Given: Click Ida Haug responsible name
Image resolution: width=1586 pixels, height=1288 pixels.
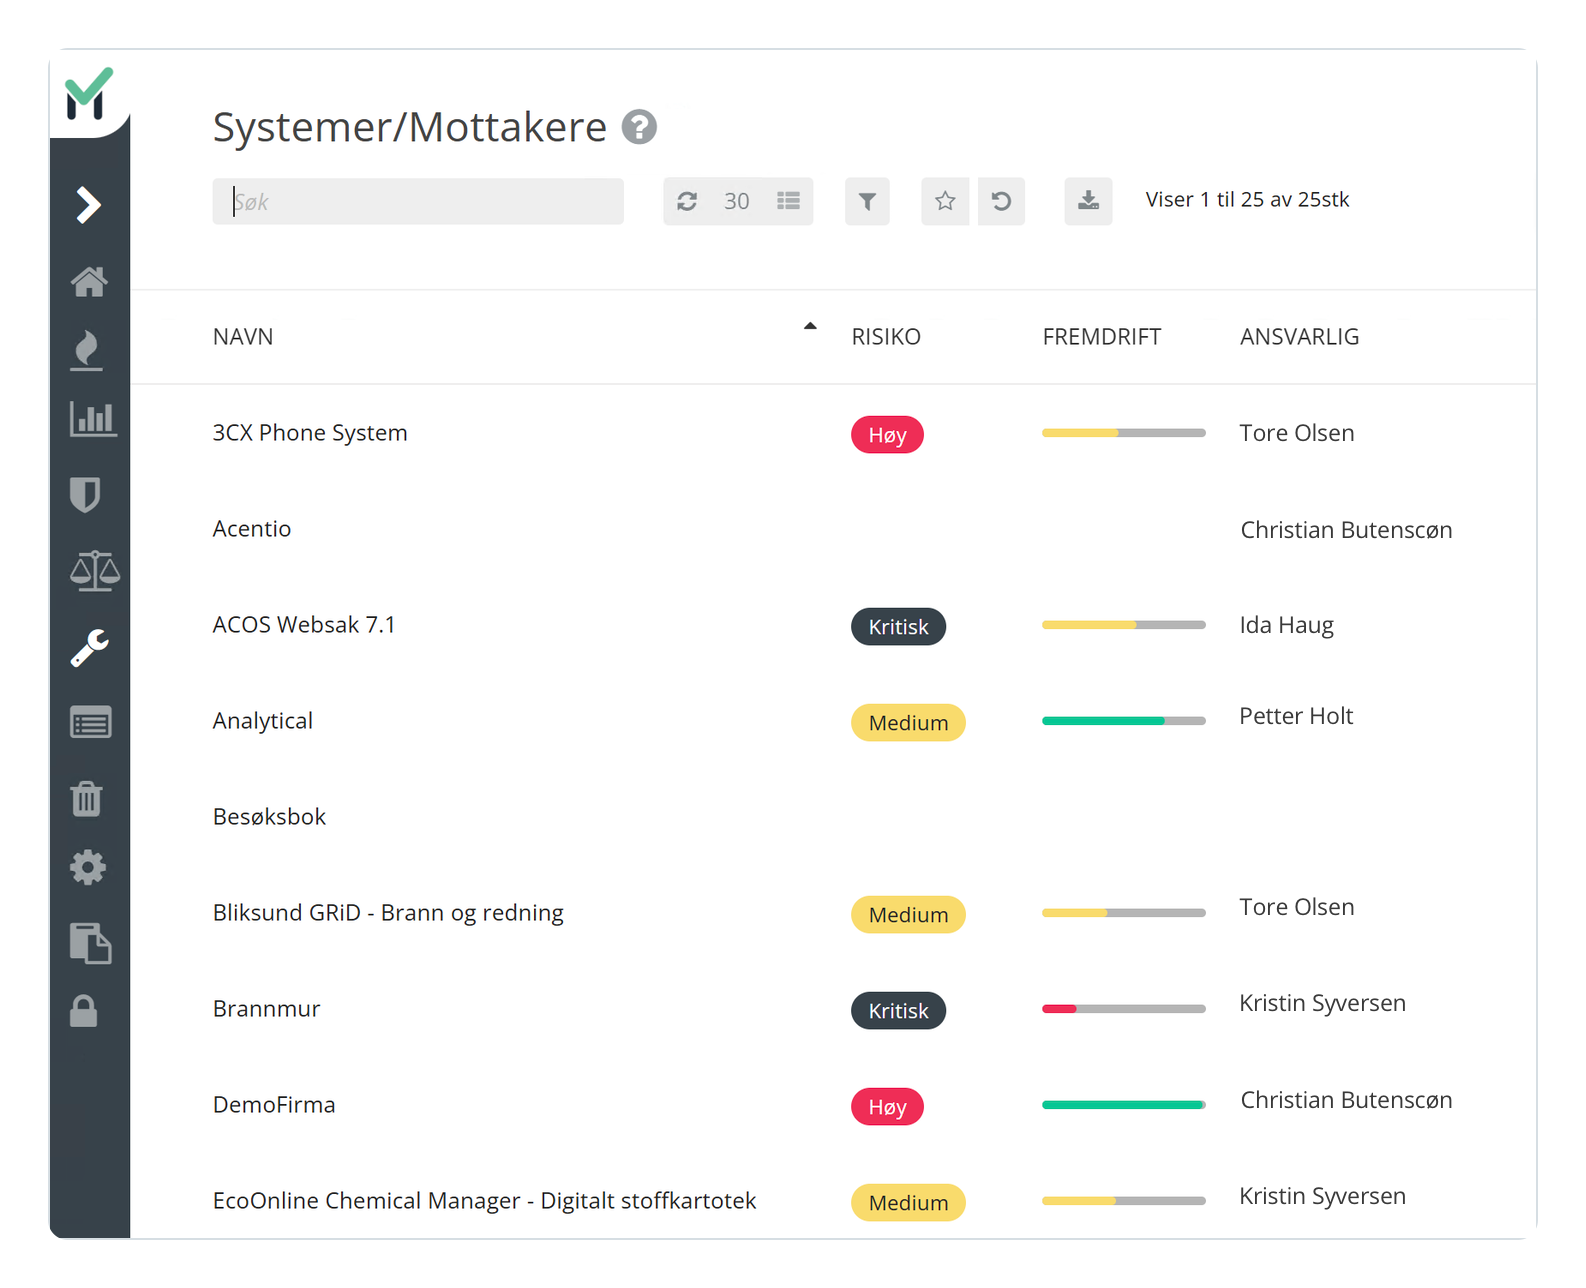Looking at the screenshot, I should 1287,626.
